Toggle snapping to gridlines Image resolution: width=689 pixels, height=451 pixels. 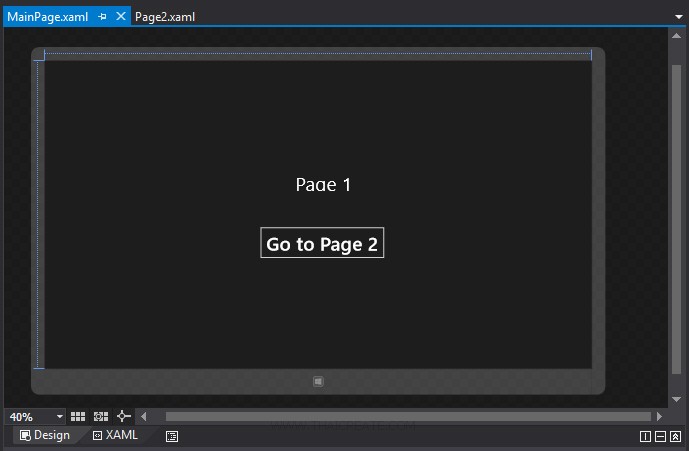(101, 416)
